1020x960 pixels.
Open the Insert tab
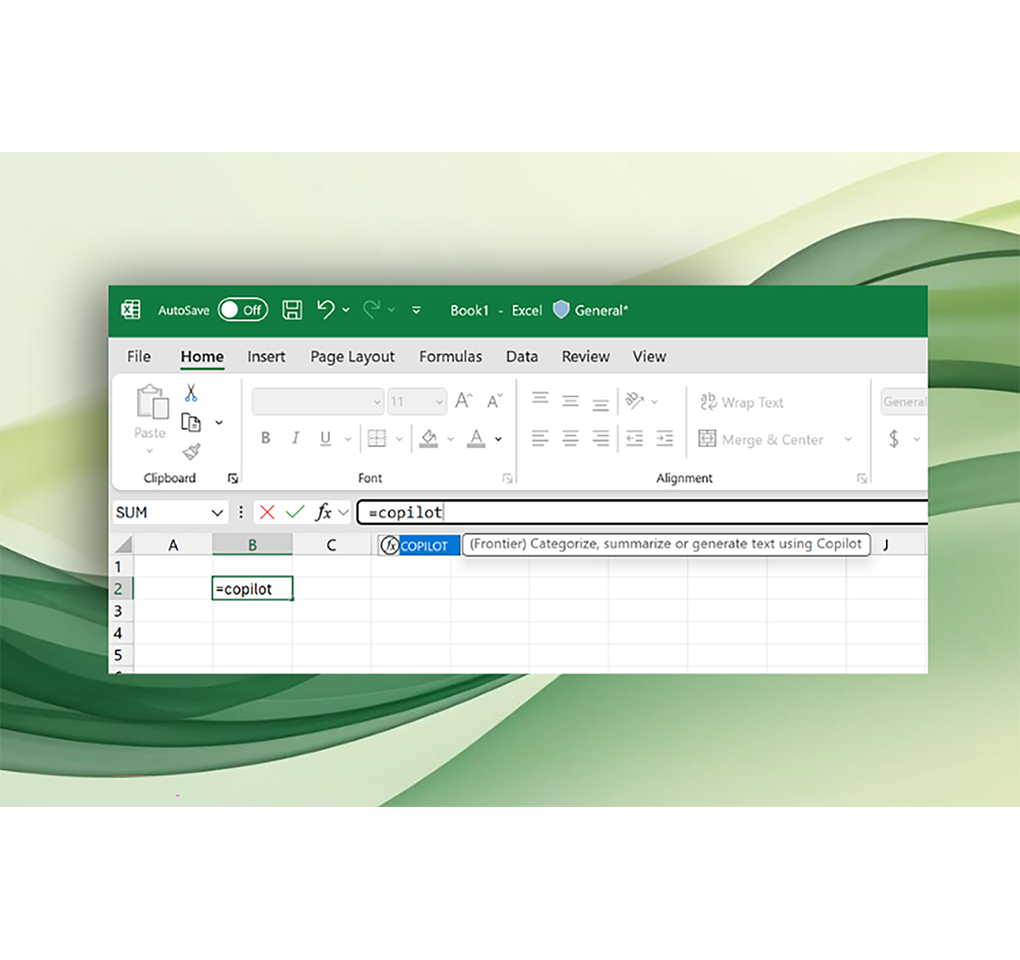click(266, 356)
